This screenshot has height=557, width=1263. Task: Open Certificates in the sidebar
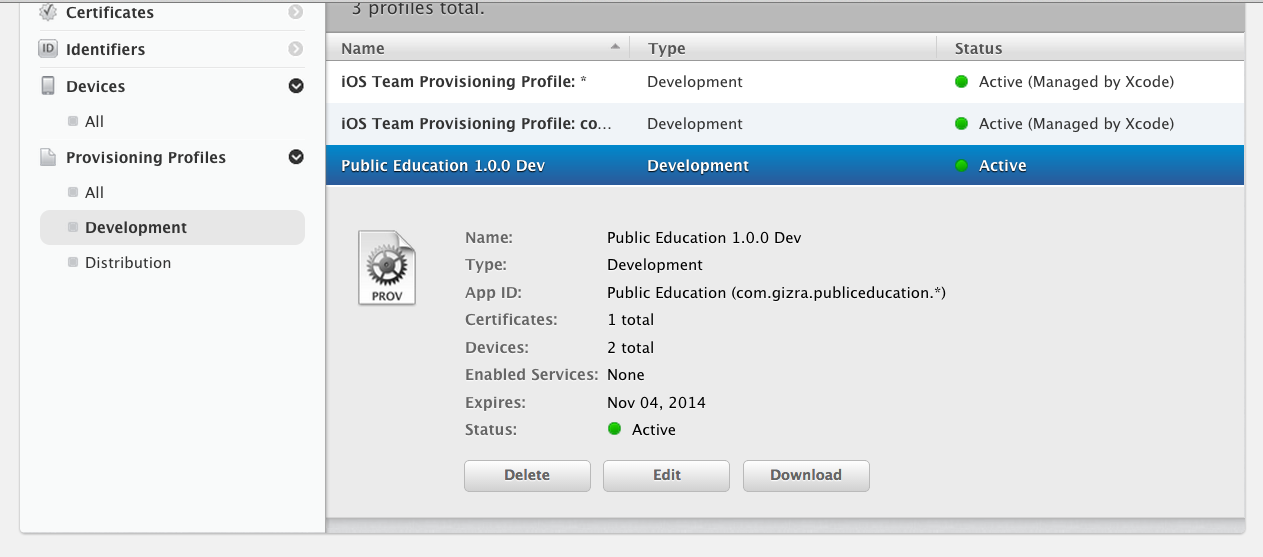point(110,13)
